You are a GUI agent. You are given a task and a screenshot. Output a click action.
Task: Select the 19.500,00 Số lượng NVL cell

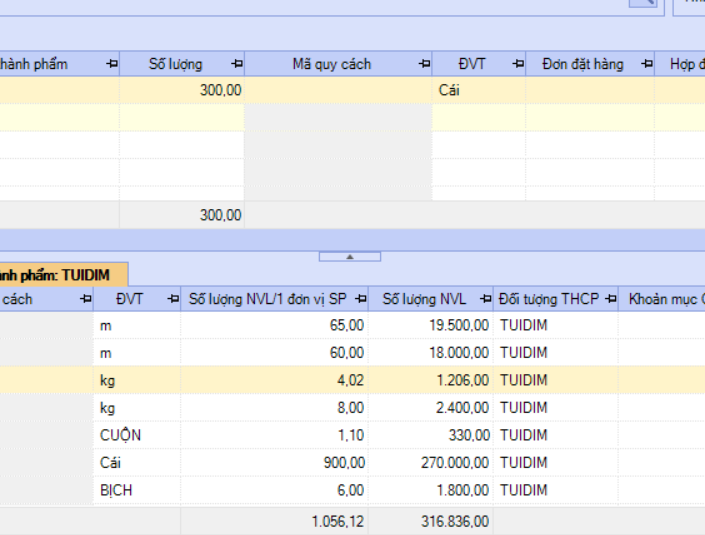point(432,325)
